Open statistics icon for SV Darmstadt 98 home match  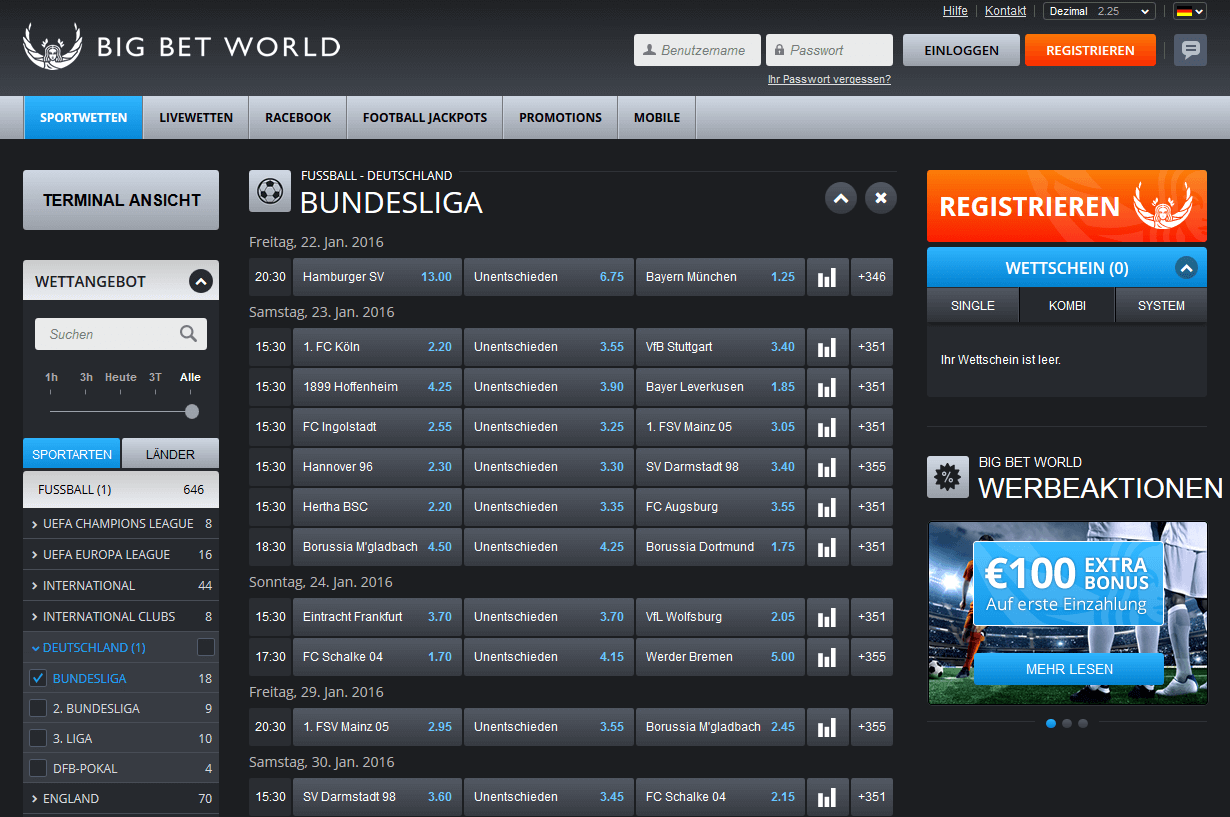827,797
